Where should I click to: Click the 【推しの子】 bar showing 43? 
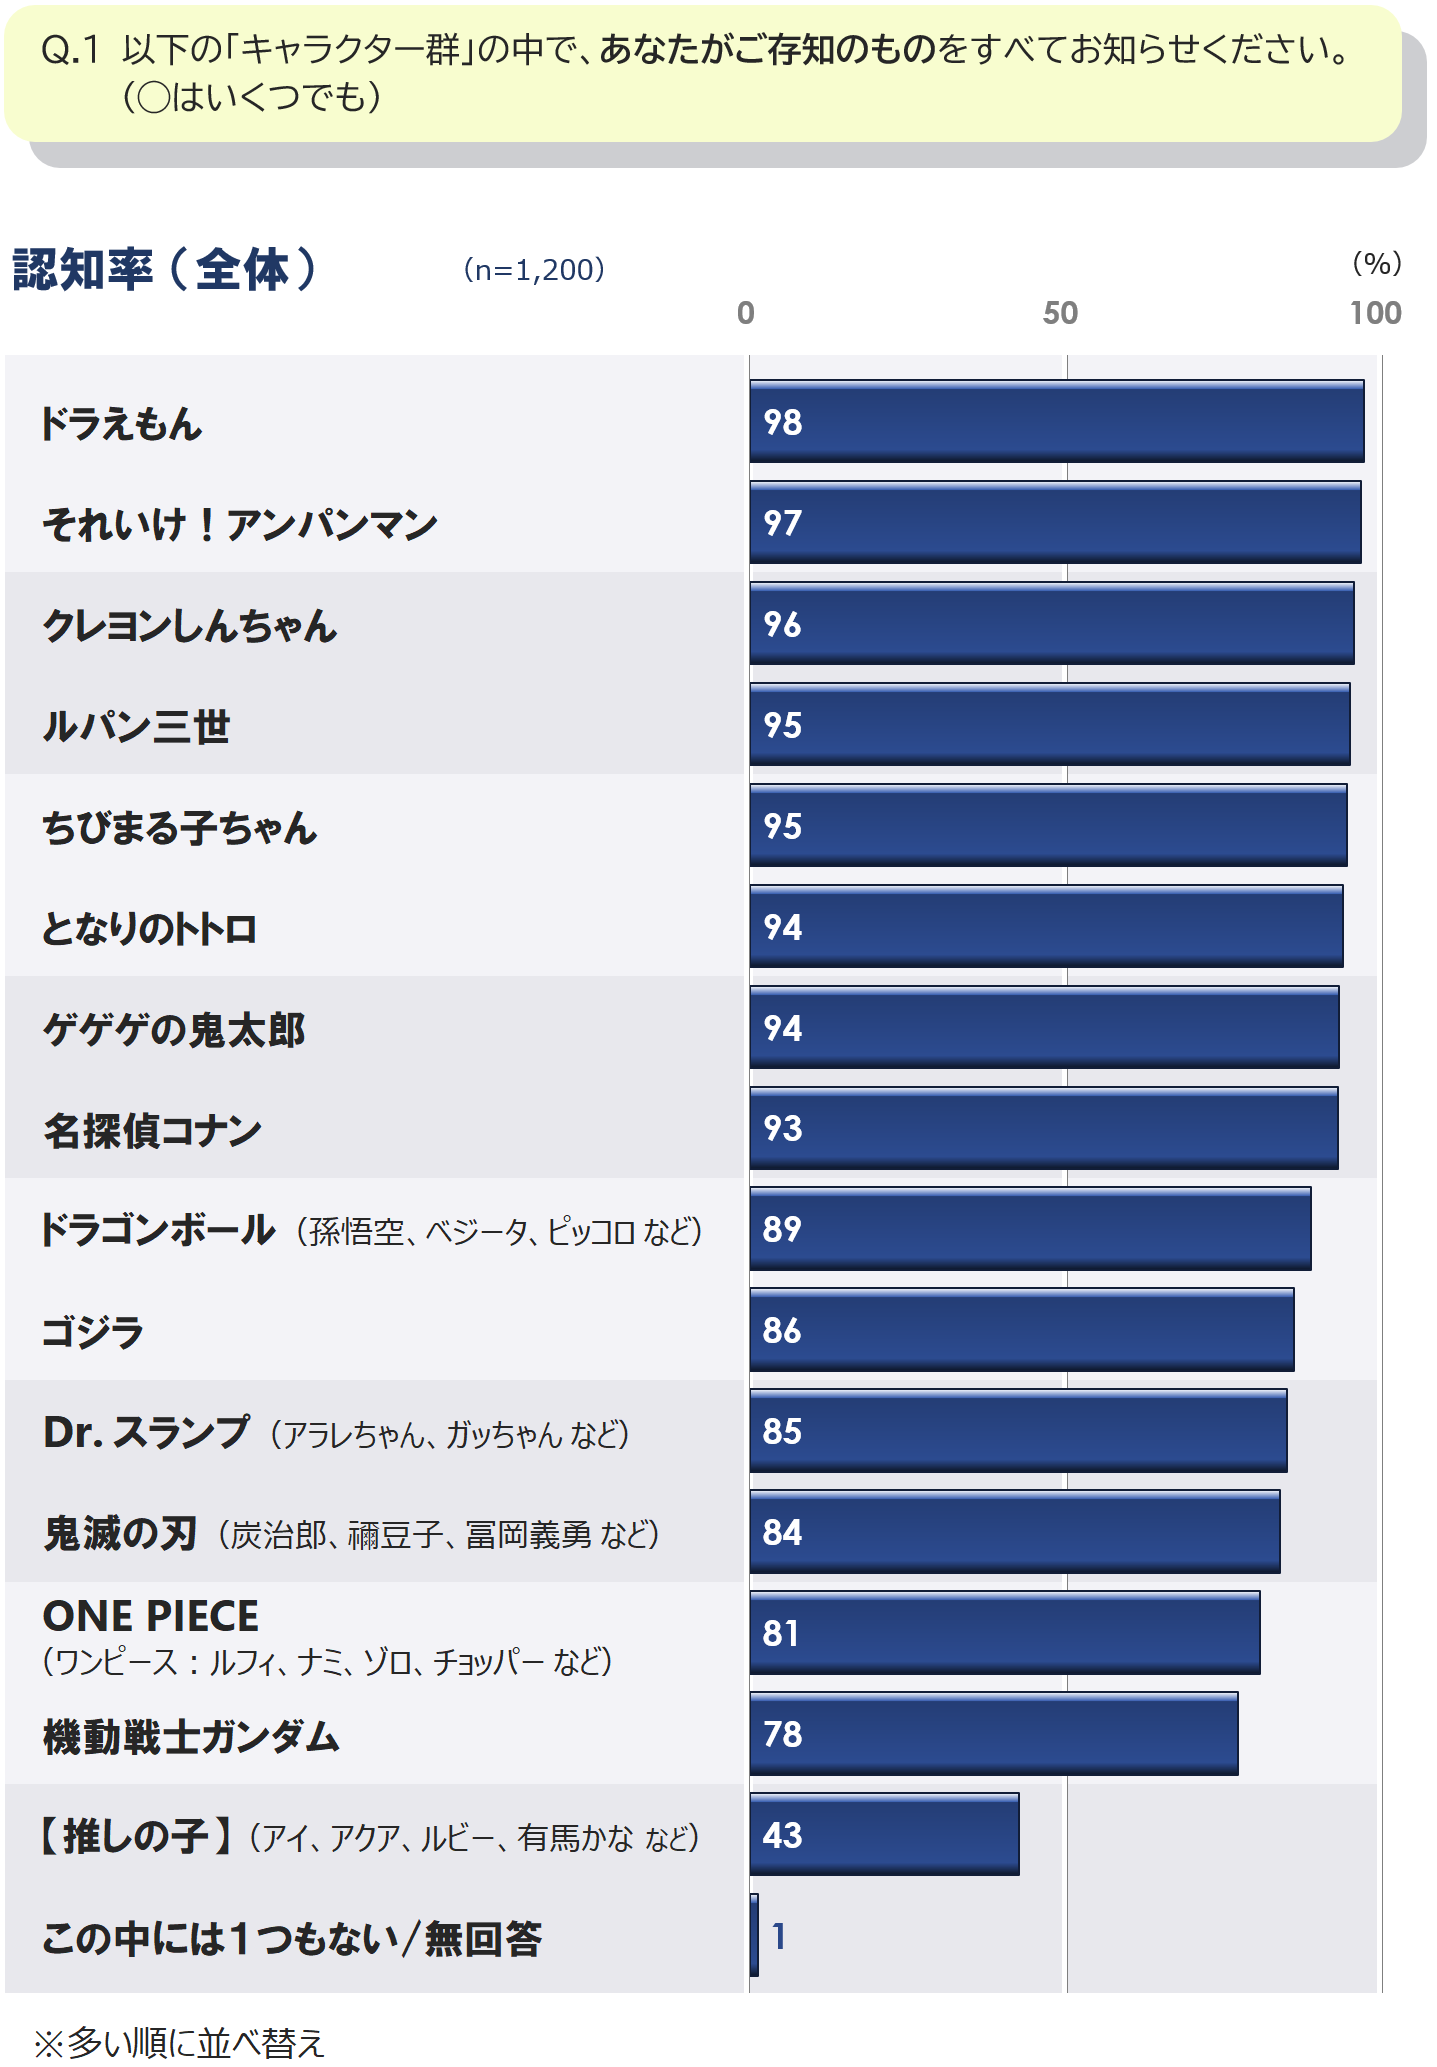885,1834
